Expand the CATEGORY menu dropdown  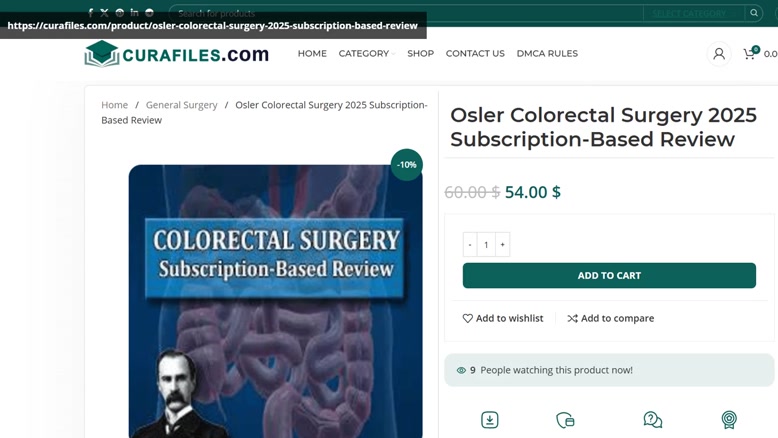coord(367,54)
